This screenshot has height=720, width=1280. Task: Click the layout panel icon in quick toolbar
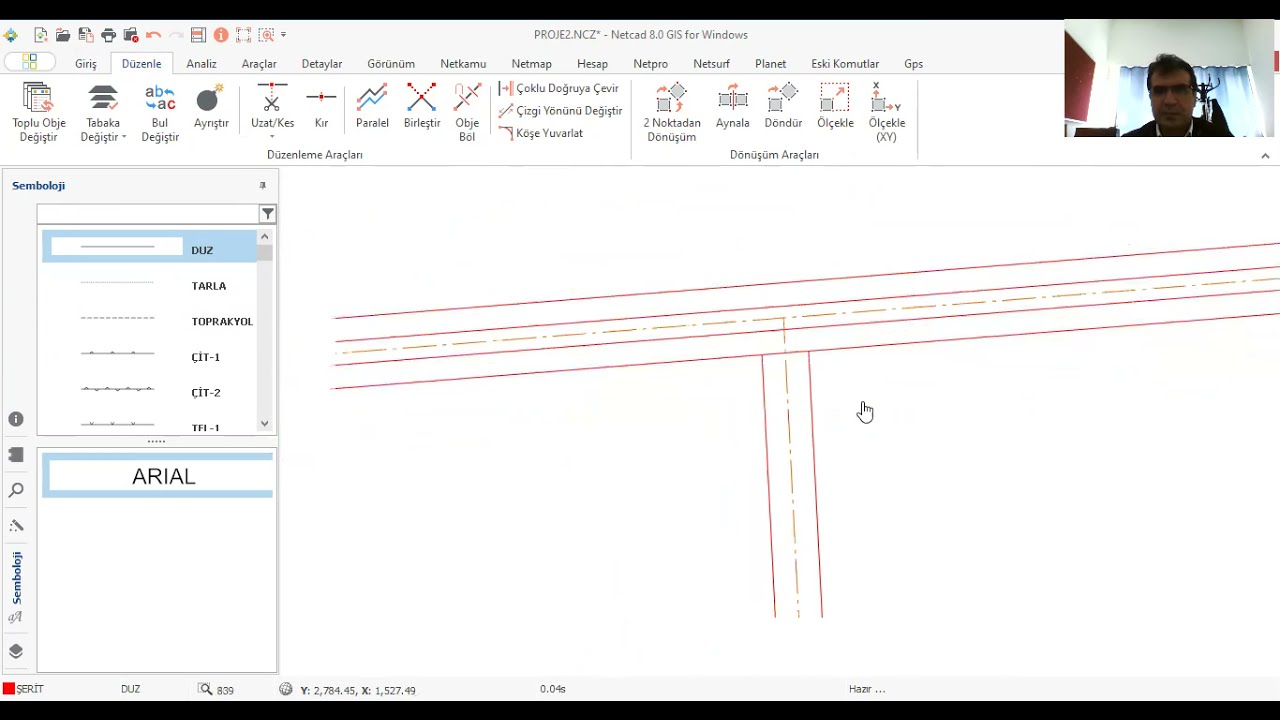198,35
